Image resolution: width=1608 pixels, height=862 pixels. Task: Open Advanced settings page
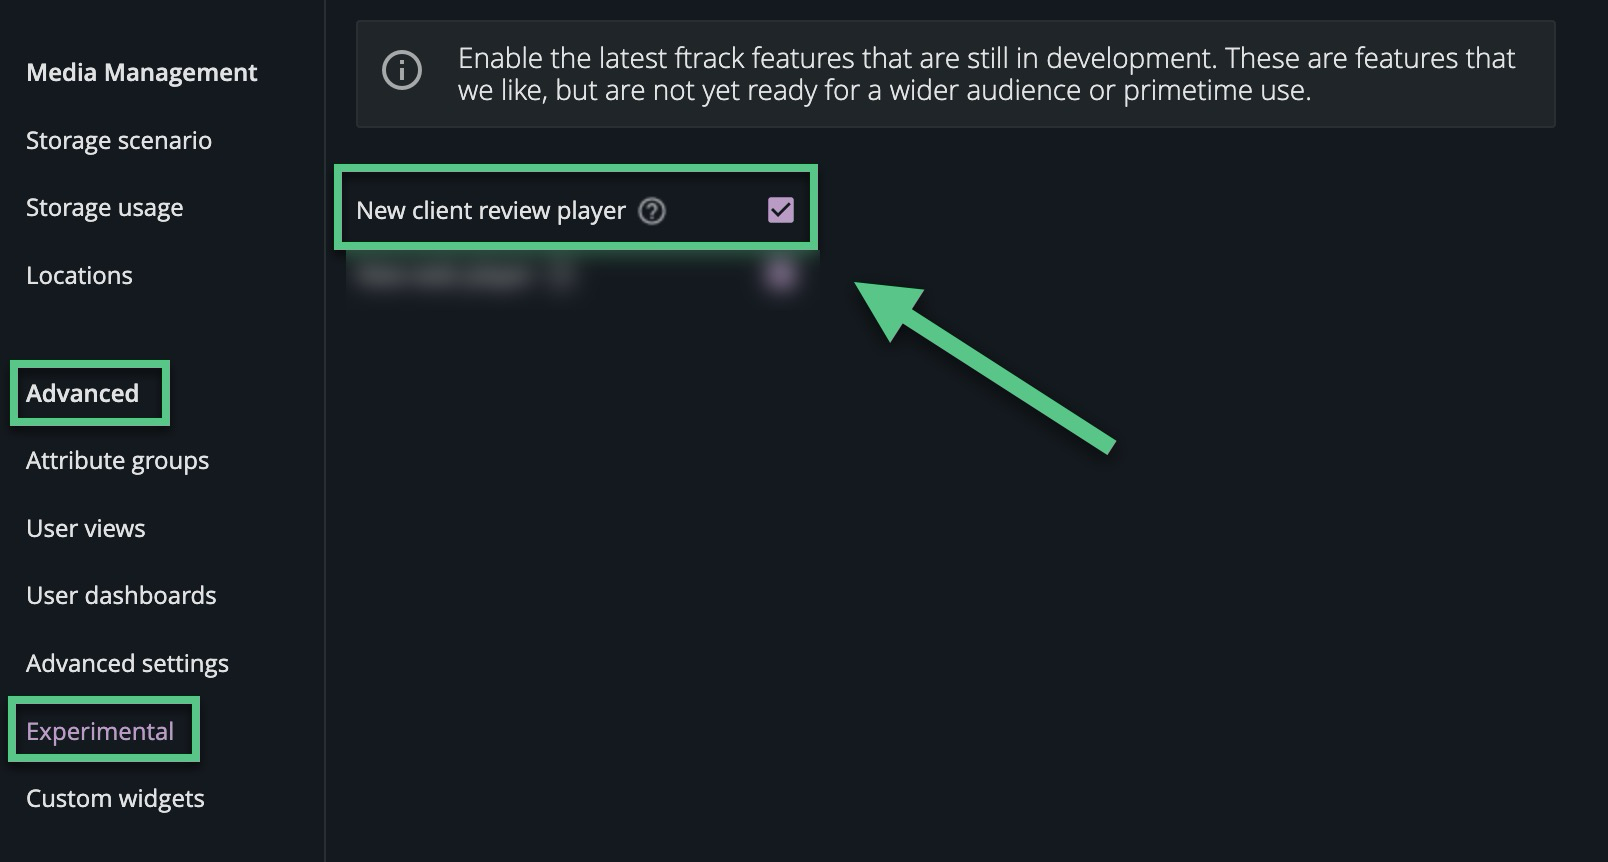pyautogui.click(x=127, y=662)
